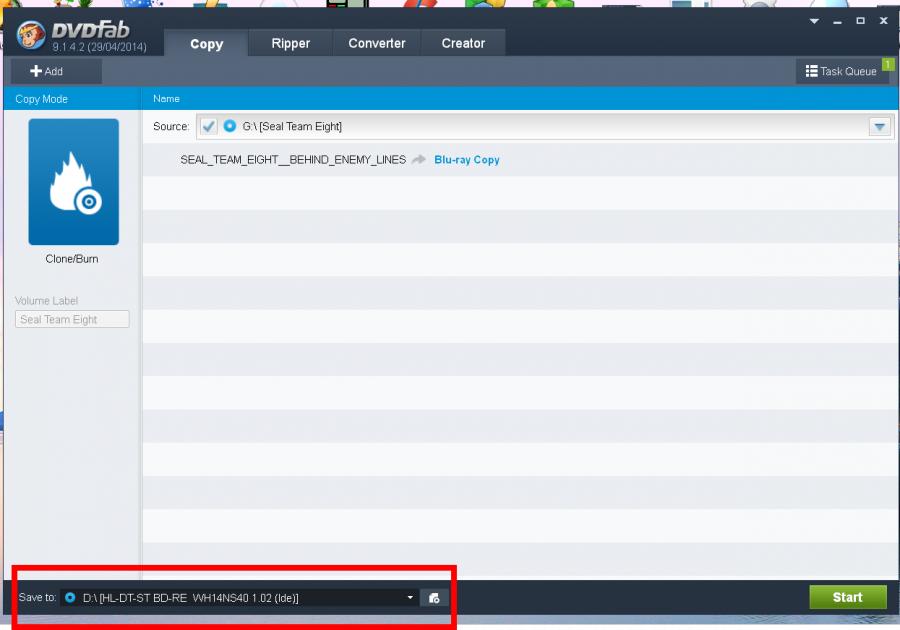Click the Add source button

tap(56, 71)
